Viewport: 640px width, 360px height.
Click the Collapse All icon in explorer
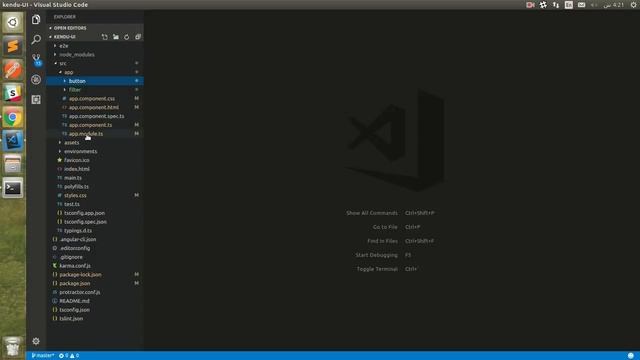tap(138, 37)
